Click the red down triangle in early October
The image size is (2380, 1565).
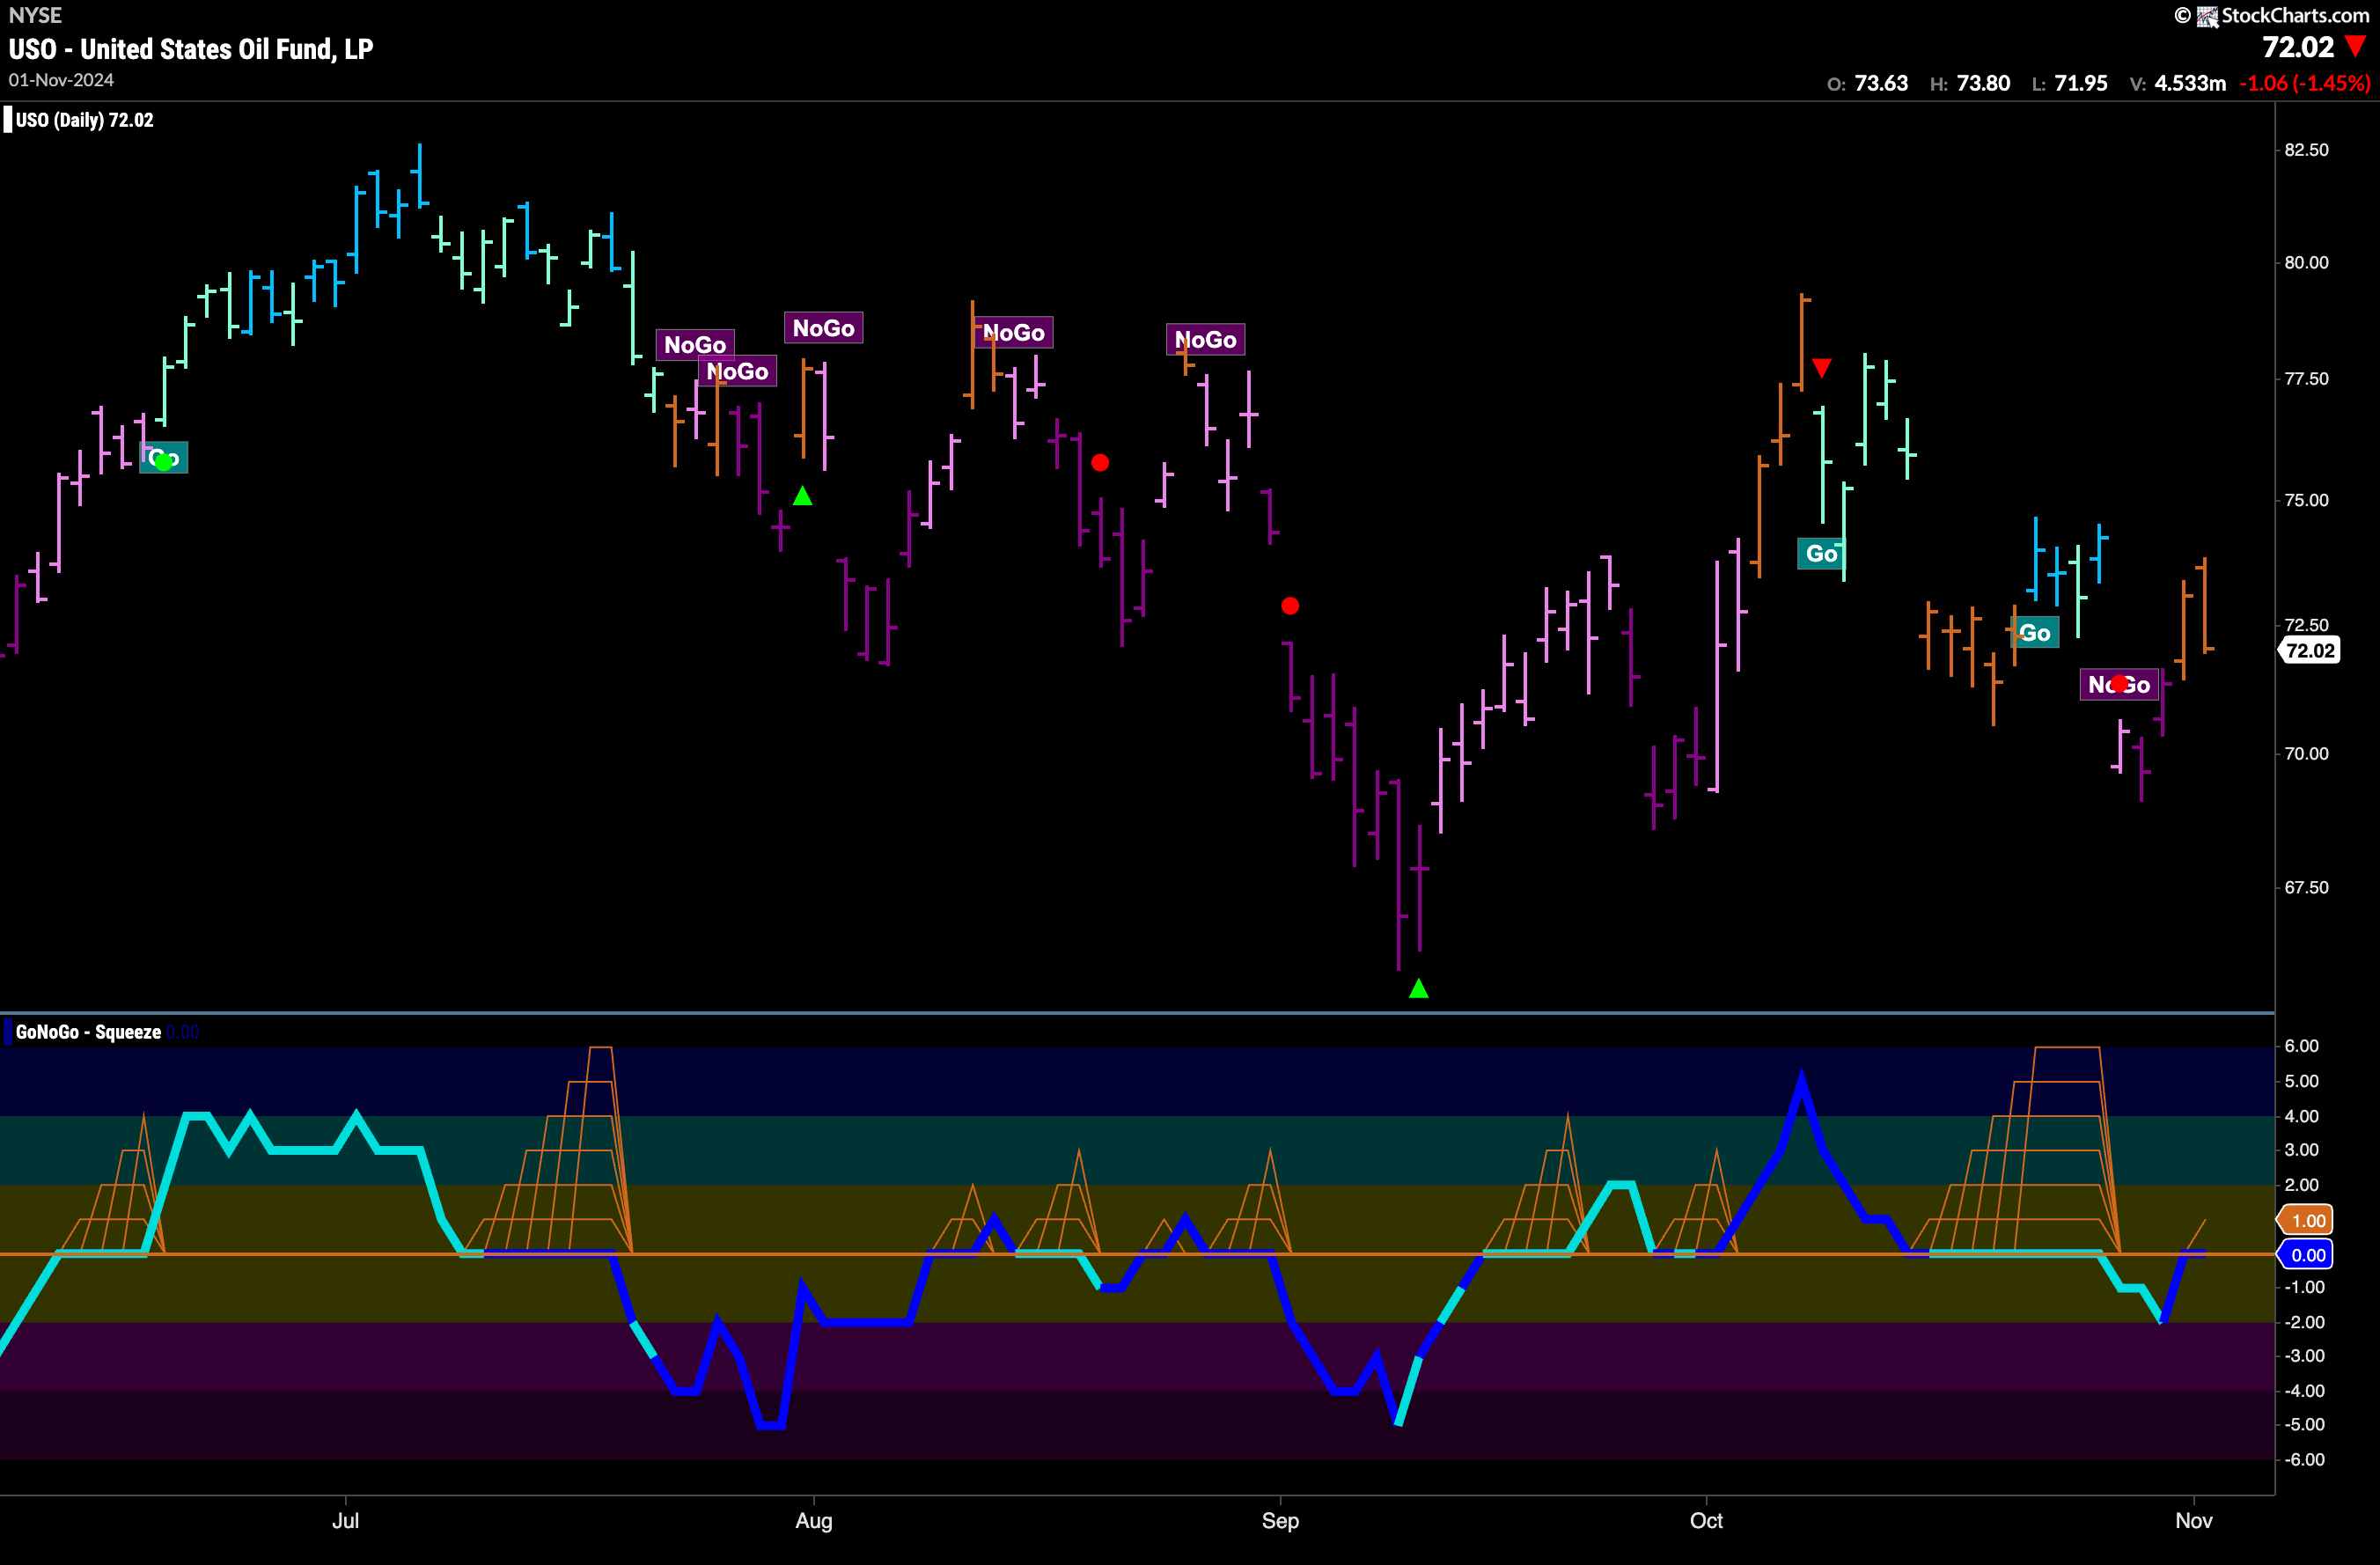coord(1822,368)
